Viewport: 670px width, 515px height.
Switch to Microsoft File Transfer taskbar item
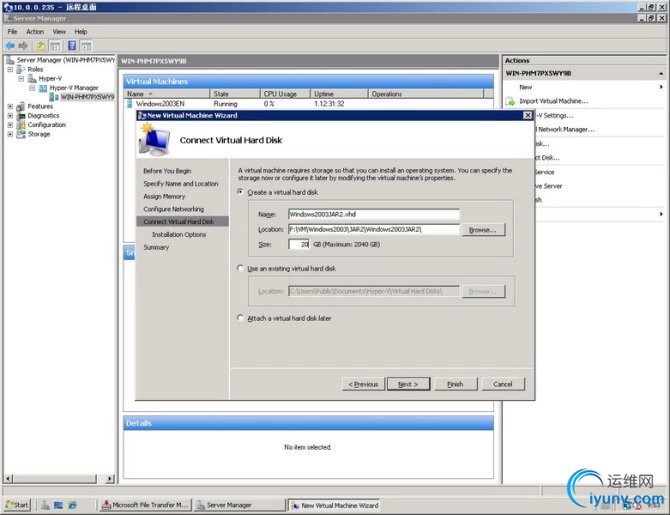tap(146, 505)
